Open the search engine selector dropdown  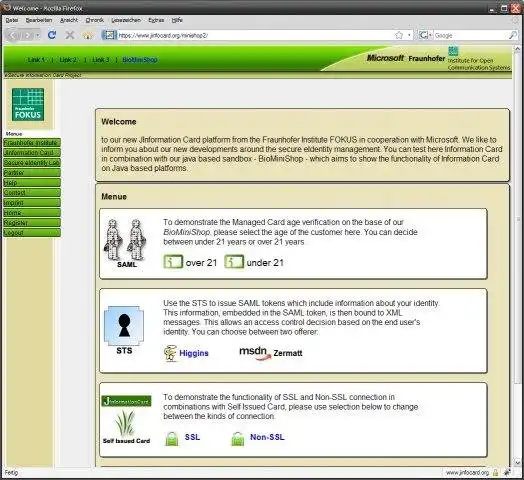tap(430, 35)
